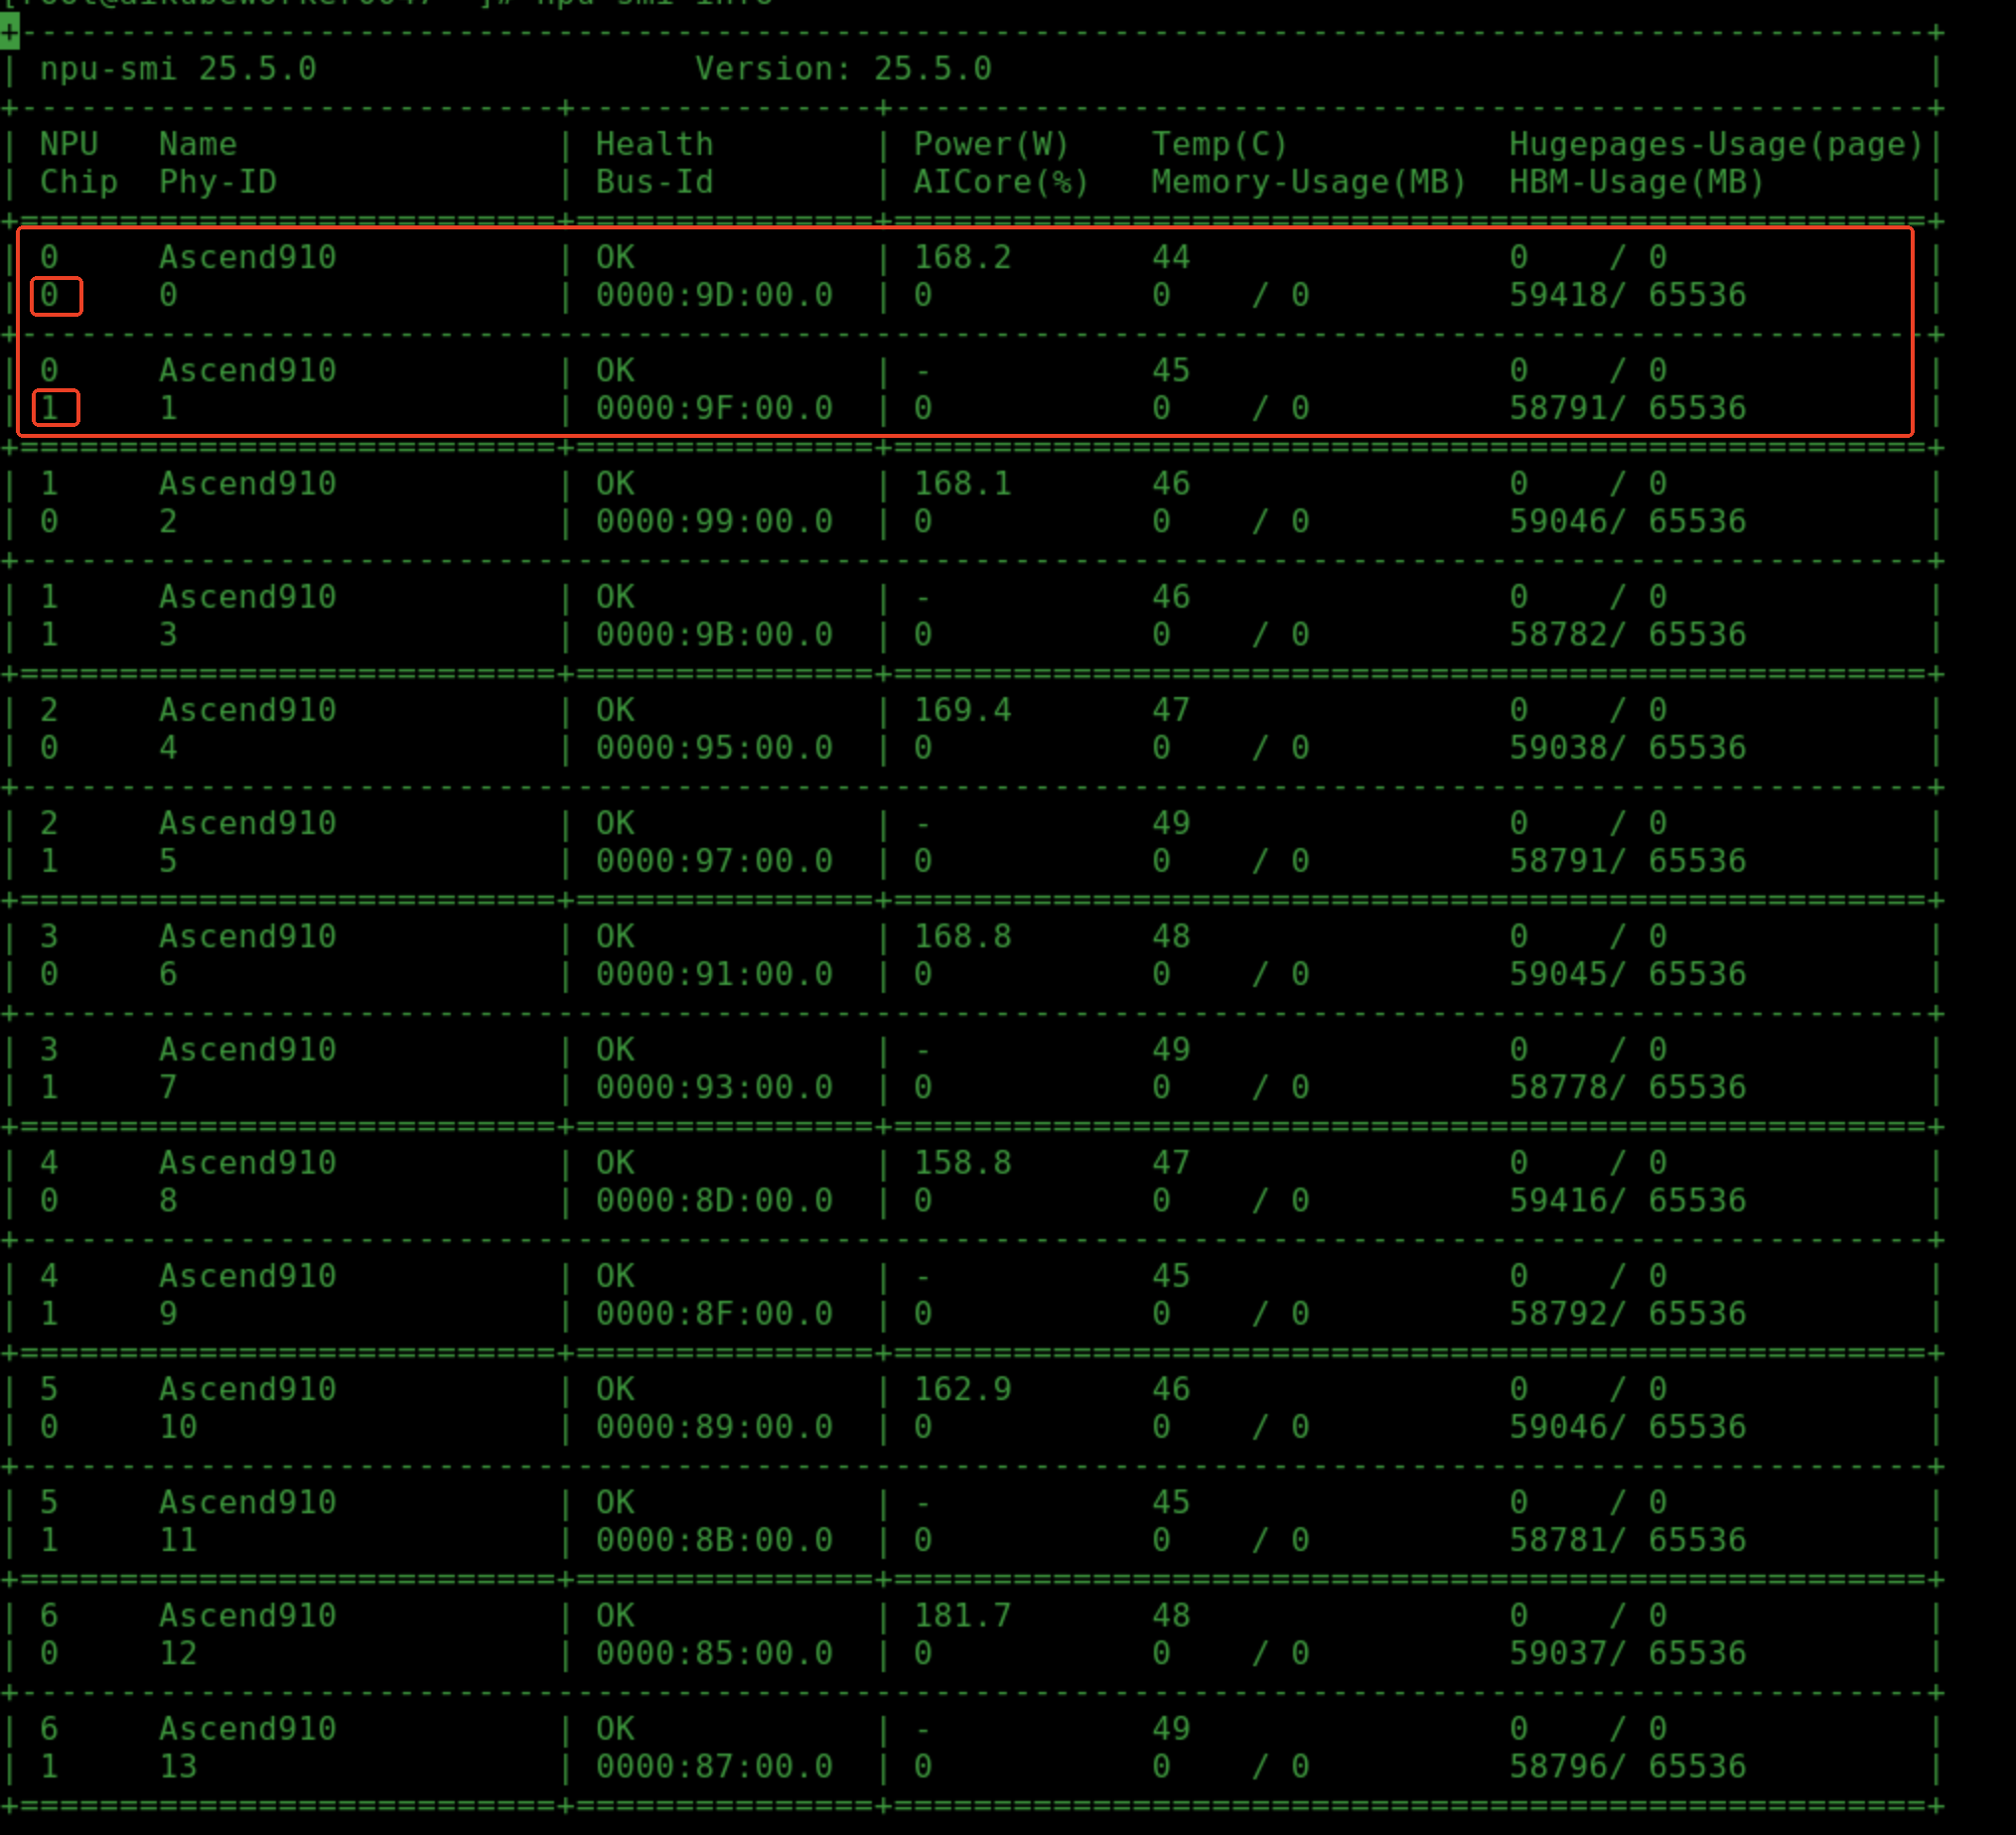Select HBM usage value "58781"

[x=1558, y=1540]
